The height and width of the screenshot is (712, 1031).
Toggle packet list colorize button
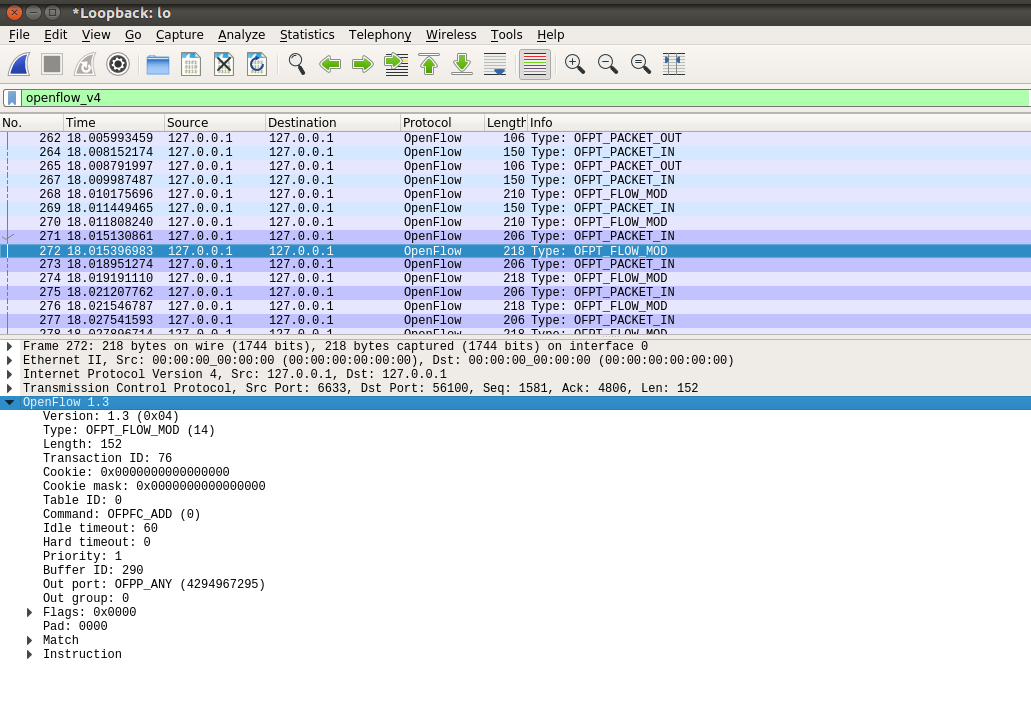(535, 64)
